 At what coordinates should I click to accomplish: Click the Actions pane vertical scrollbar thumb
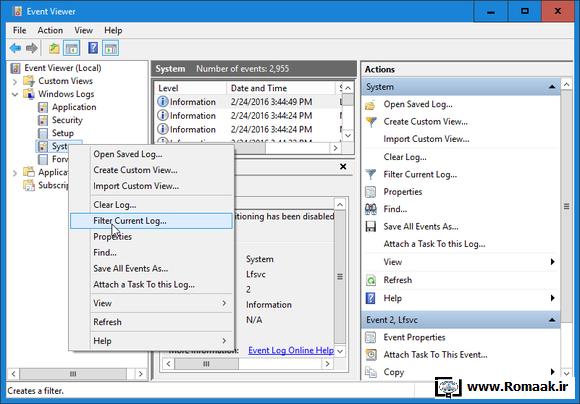pyautogui.click(x=566, y=206)
